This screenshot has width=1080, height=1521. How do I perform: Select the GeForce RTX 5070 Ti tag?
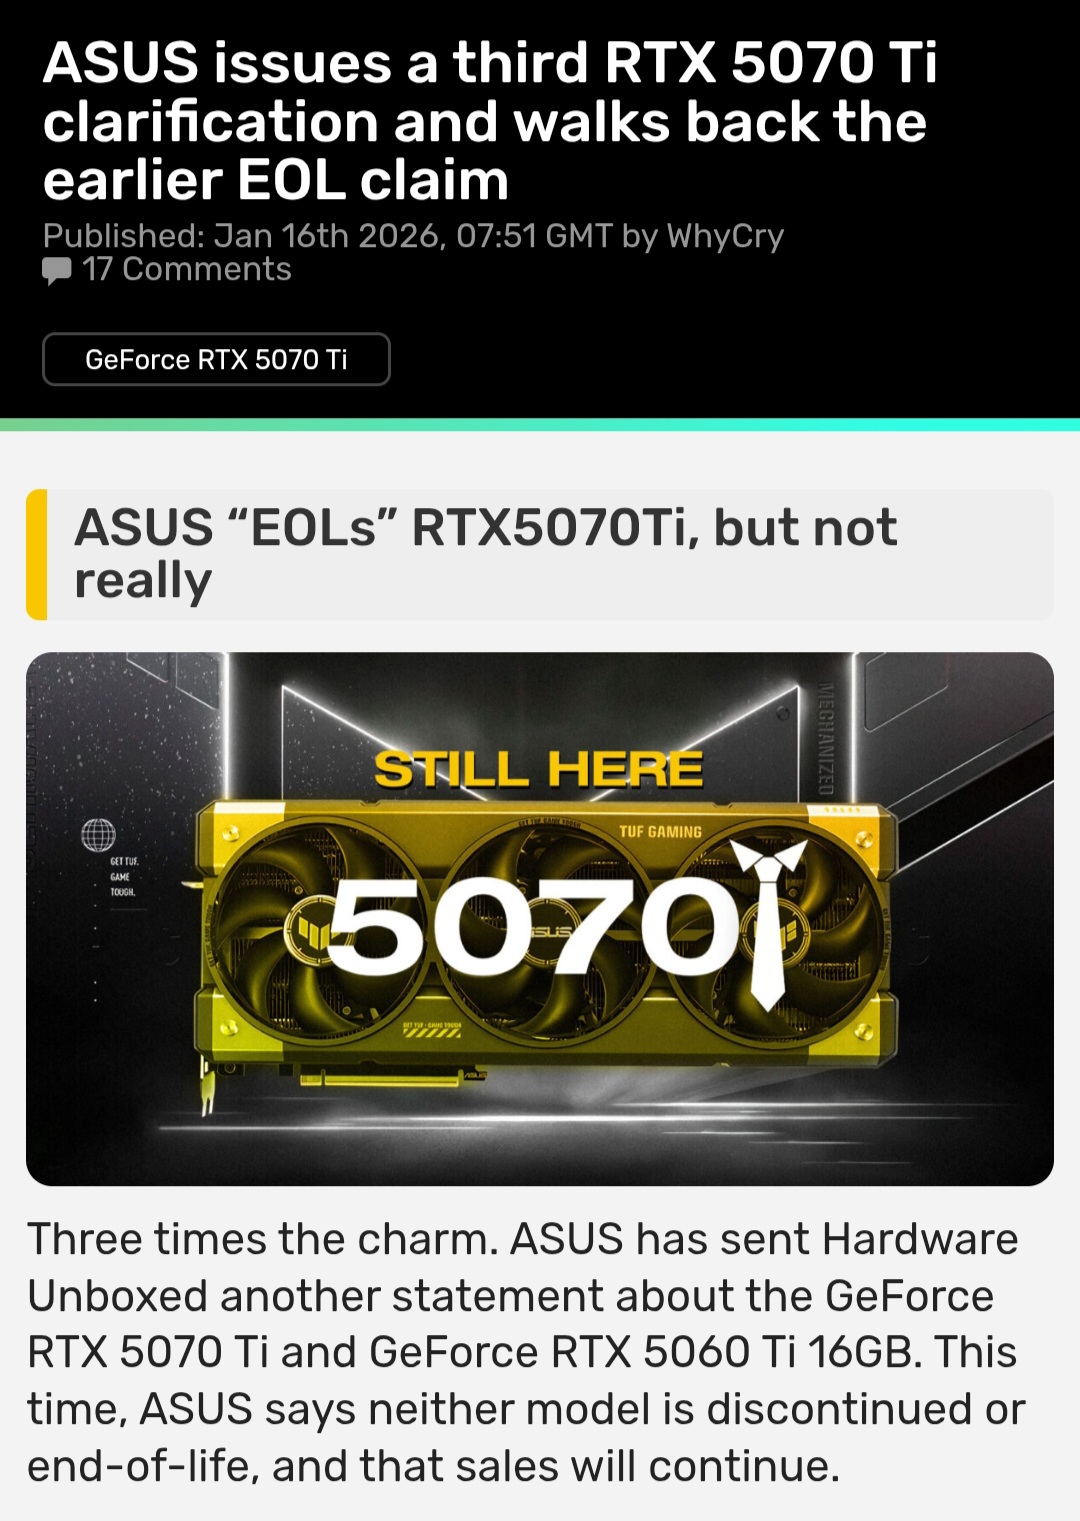point(216,359)
